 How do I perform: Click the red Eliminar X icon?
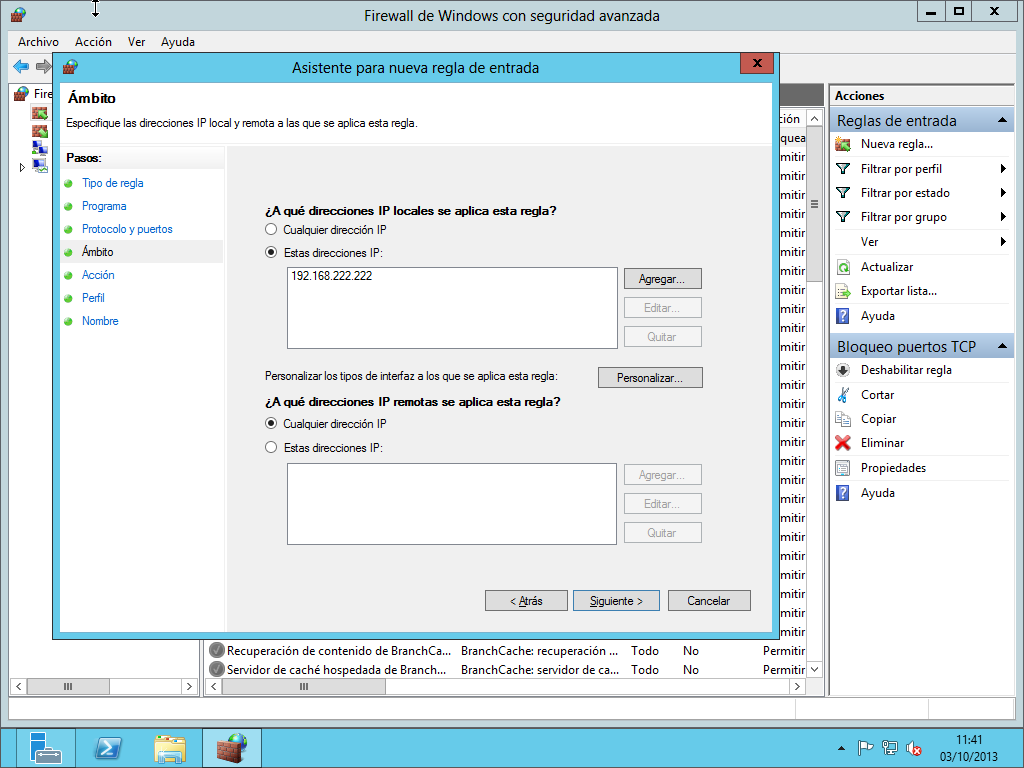(843, 443)
